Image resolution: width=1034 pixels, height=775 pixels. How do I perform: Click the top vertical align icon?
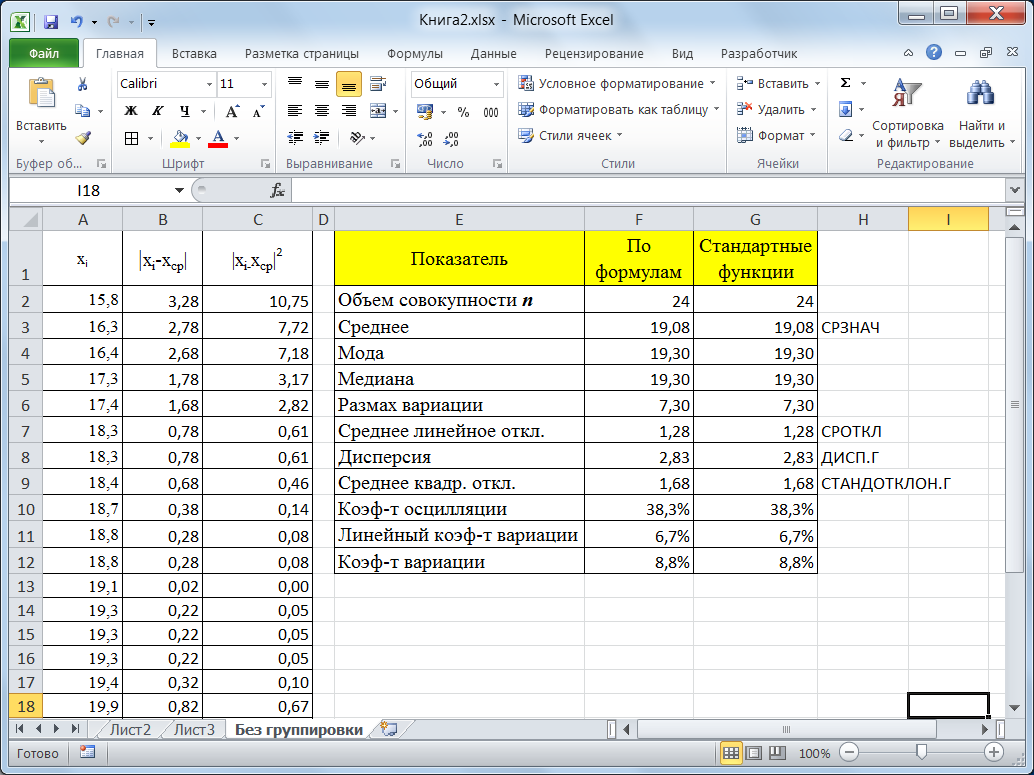[x=295, y=84]
